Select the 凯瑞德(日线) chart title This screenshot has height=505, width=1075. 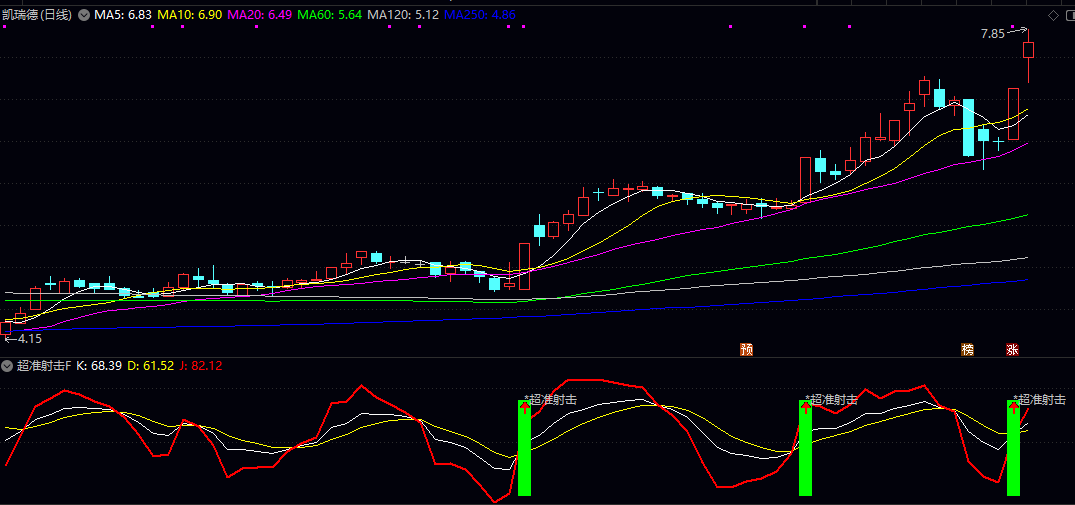(39, 16)
